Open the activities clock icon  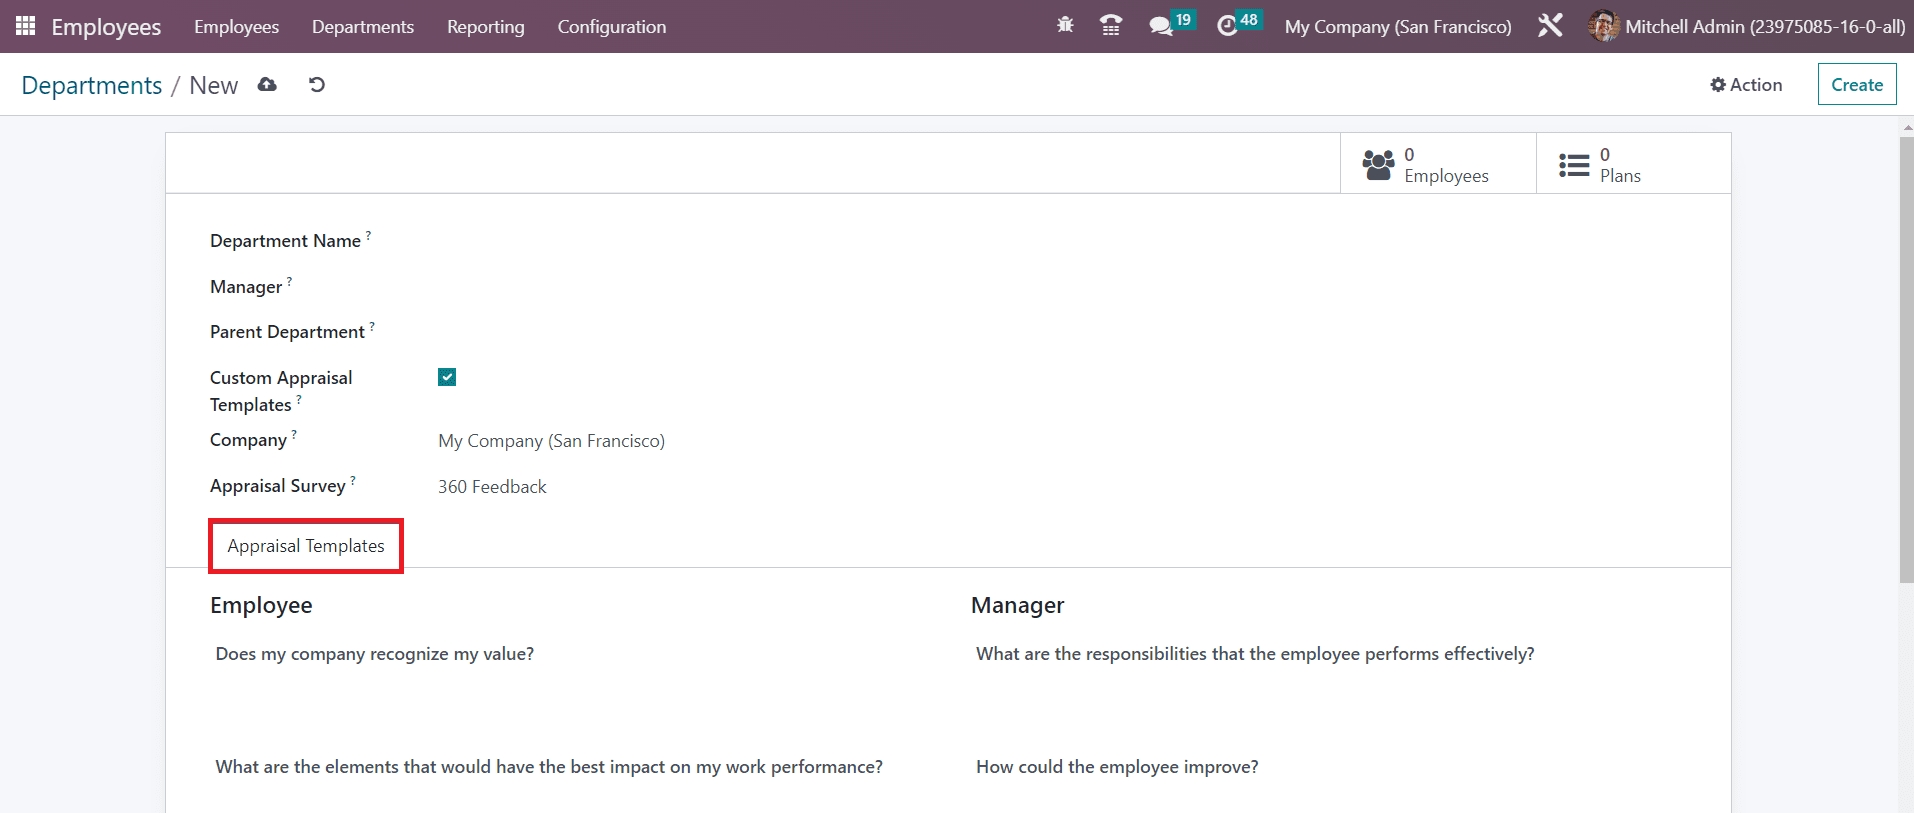(x=1227, y=26)
